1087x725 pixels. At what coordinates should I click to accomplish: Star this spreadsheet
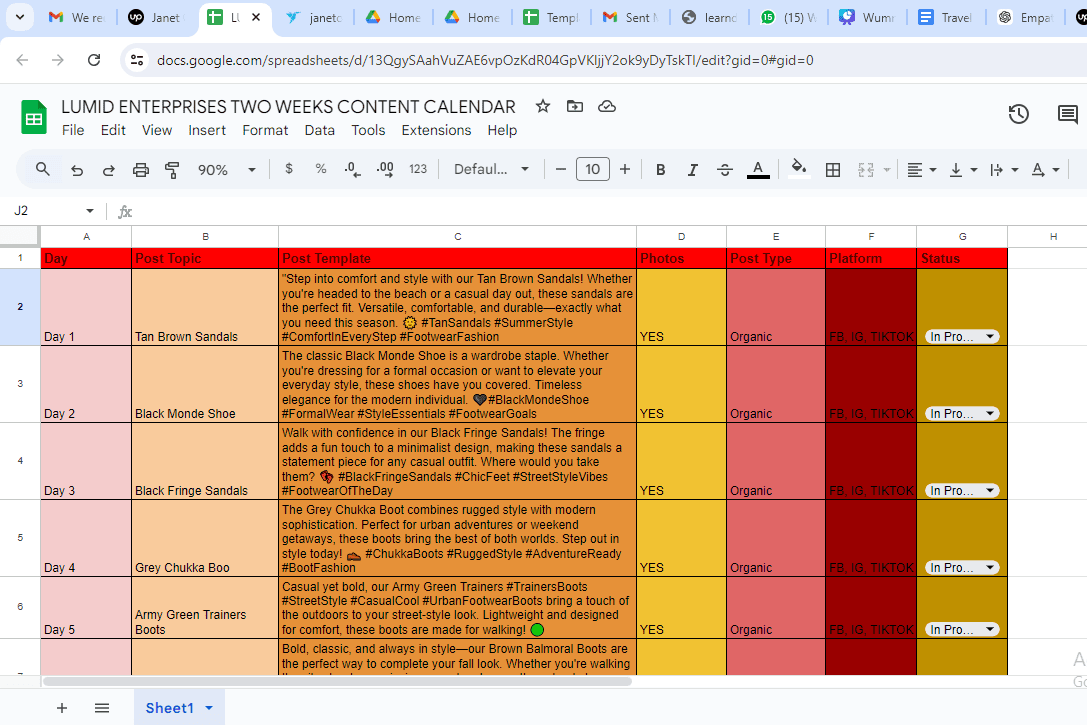(x=543, y=106)
